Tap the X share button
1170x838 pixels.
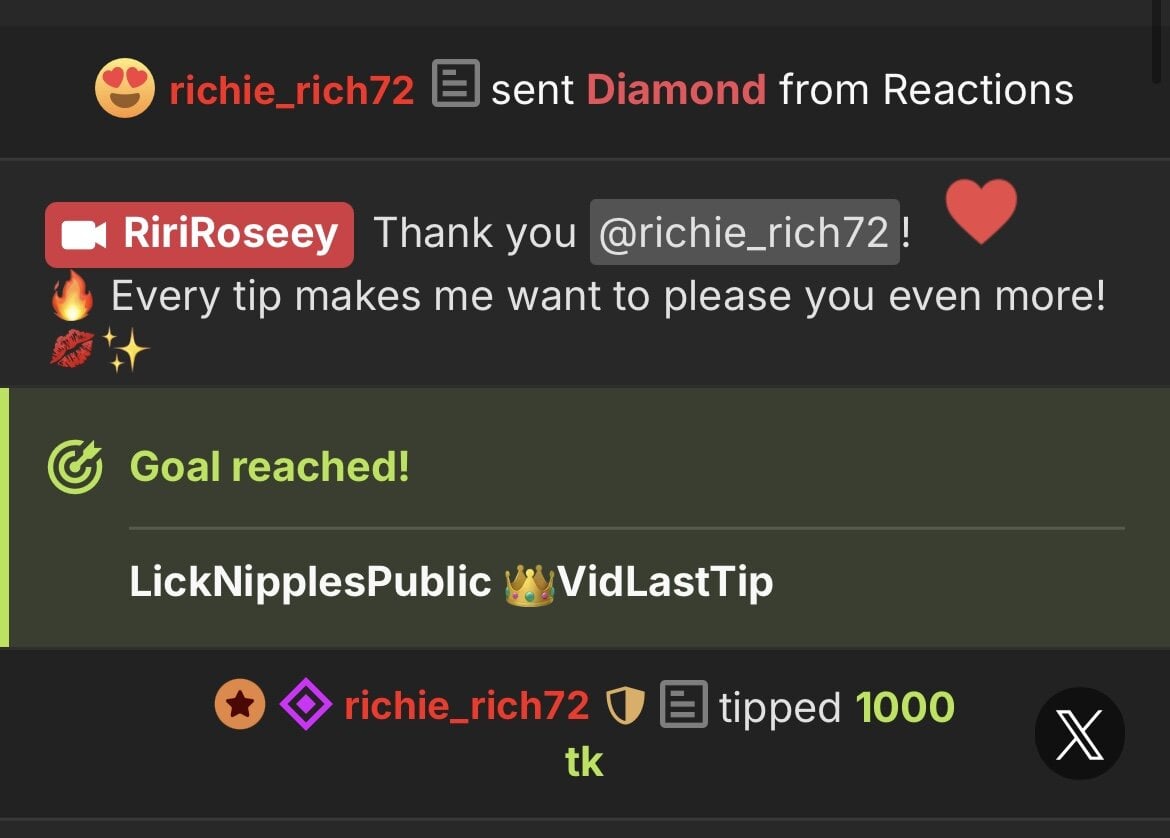(x=1080, y=734)
